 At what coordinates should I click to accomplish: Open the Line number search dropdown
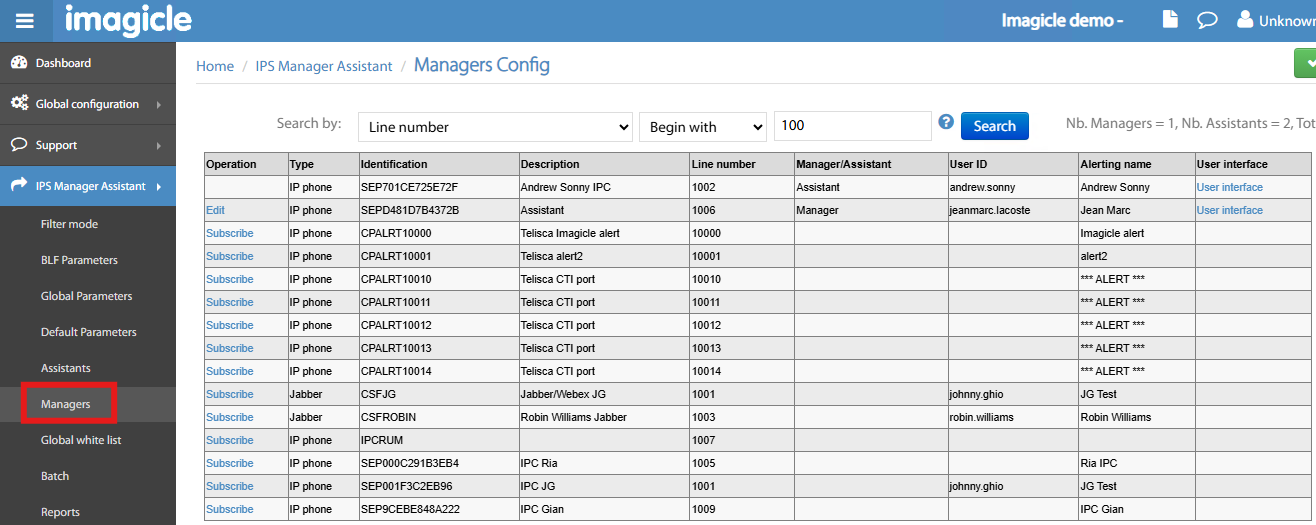(x=495, y=127)
